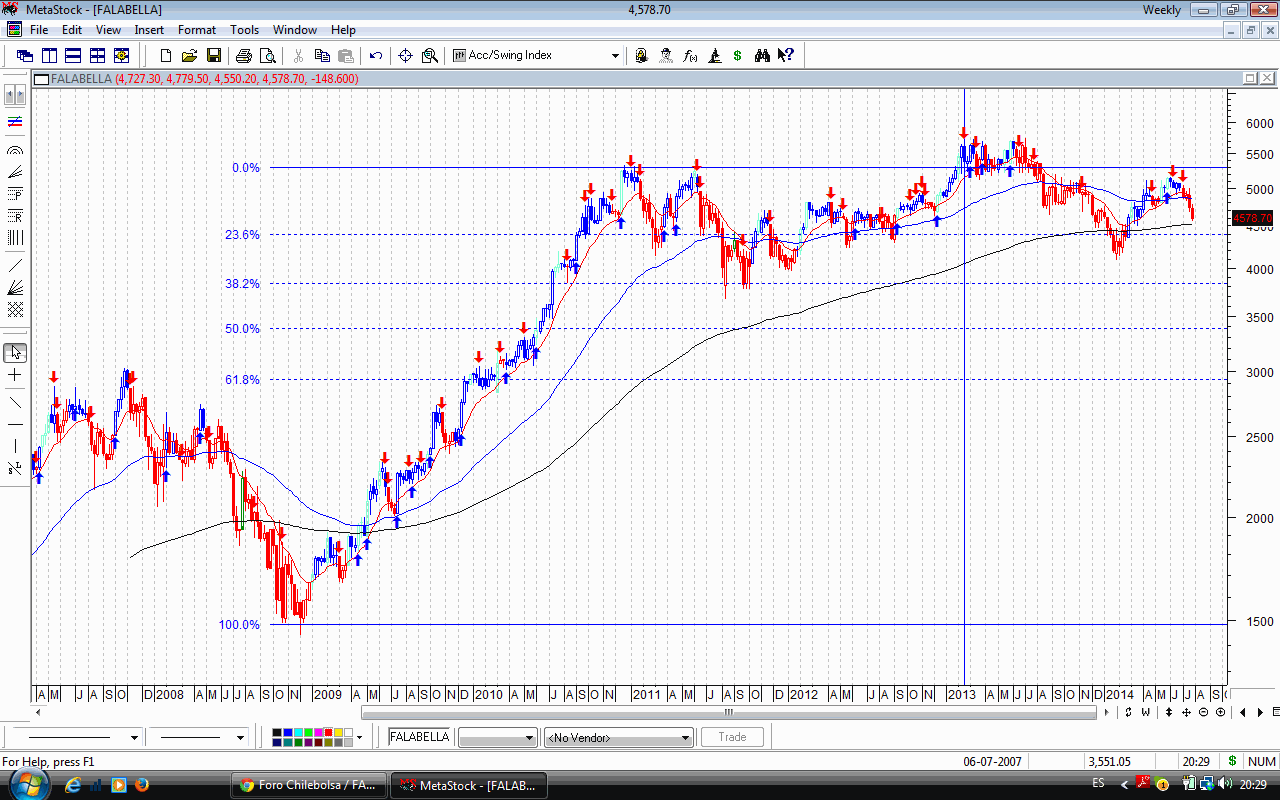The width and height of the screenshot is (1280, 800).
Task: Open the File menu
Action: pos(39,30)
